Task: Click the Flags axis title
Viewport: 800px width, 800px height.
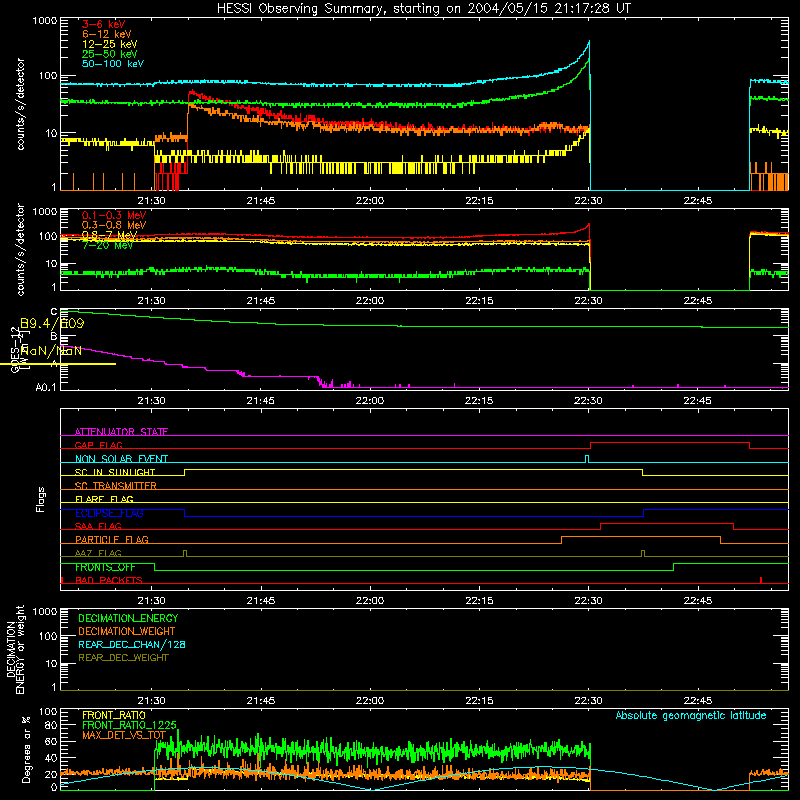Action: click(x=41, y=499)
